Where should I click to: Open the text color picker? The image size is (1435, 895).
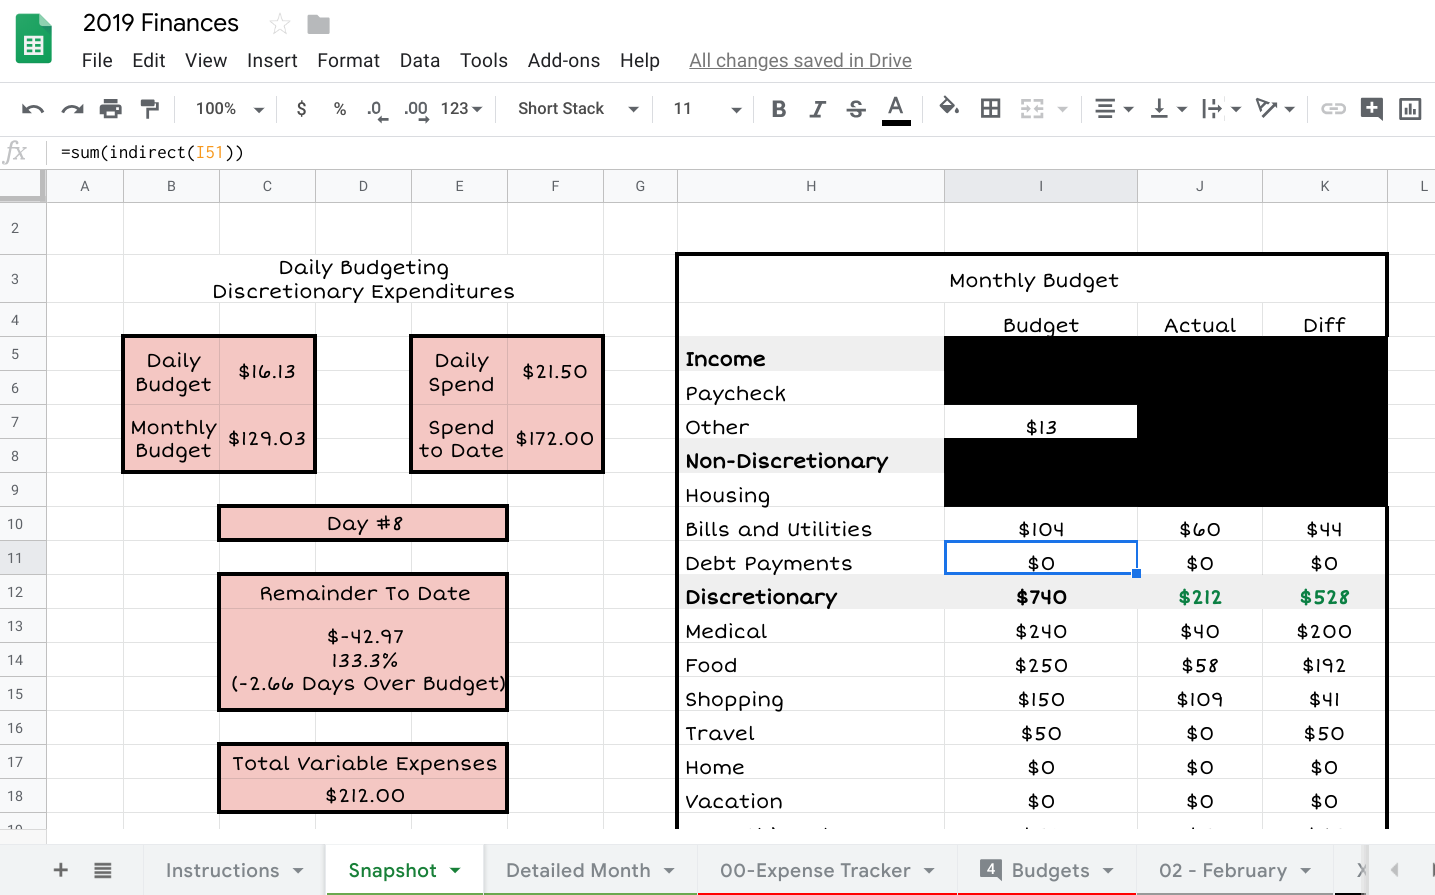click(896, 109)
